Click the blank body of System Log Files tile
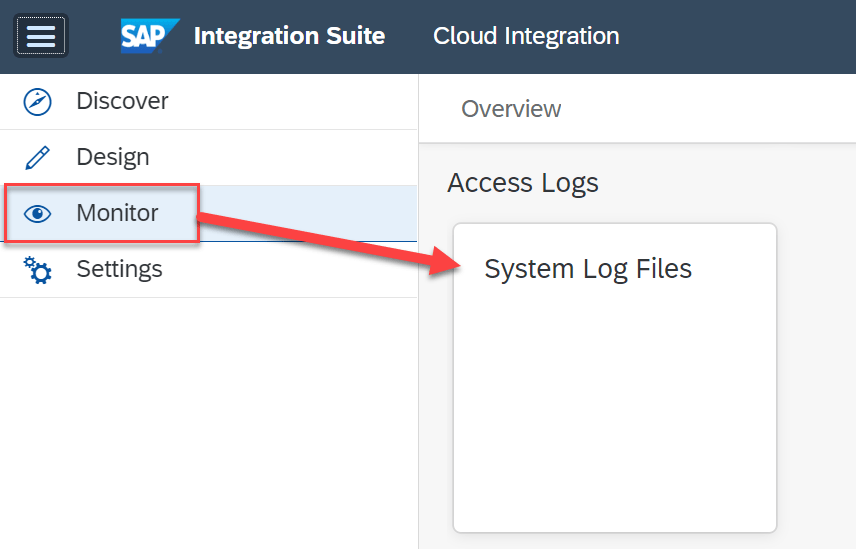Viewport: 856px width, 549px height. (x=614, y=410)
